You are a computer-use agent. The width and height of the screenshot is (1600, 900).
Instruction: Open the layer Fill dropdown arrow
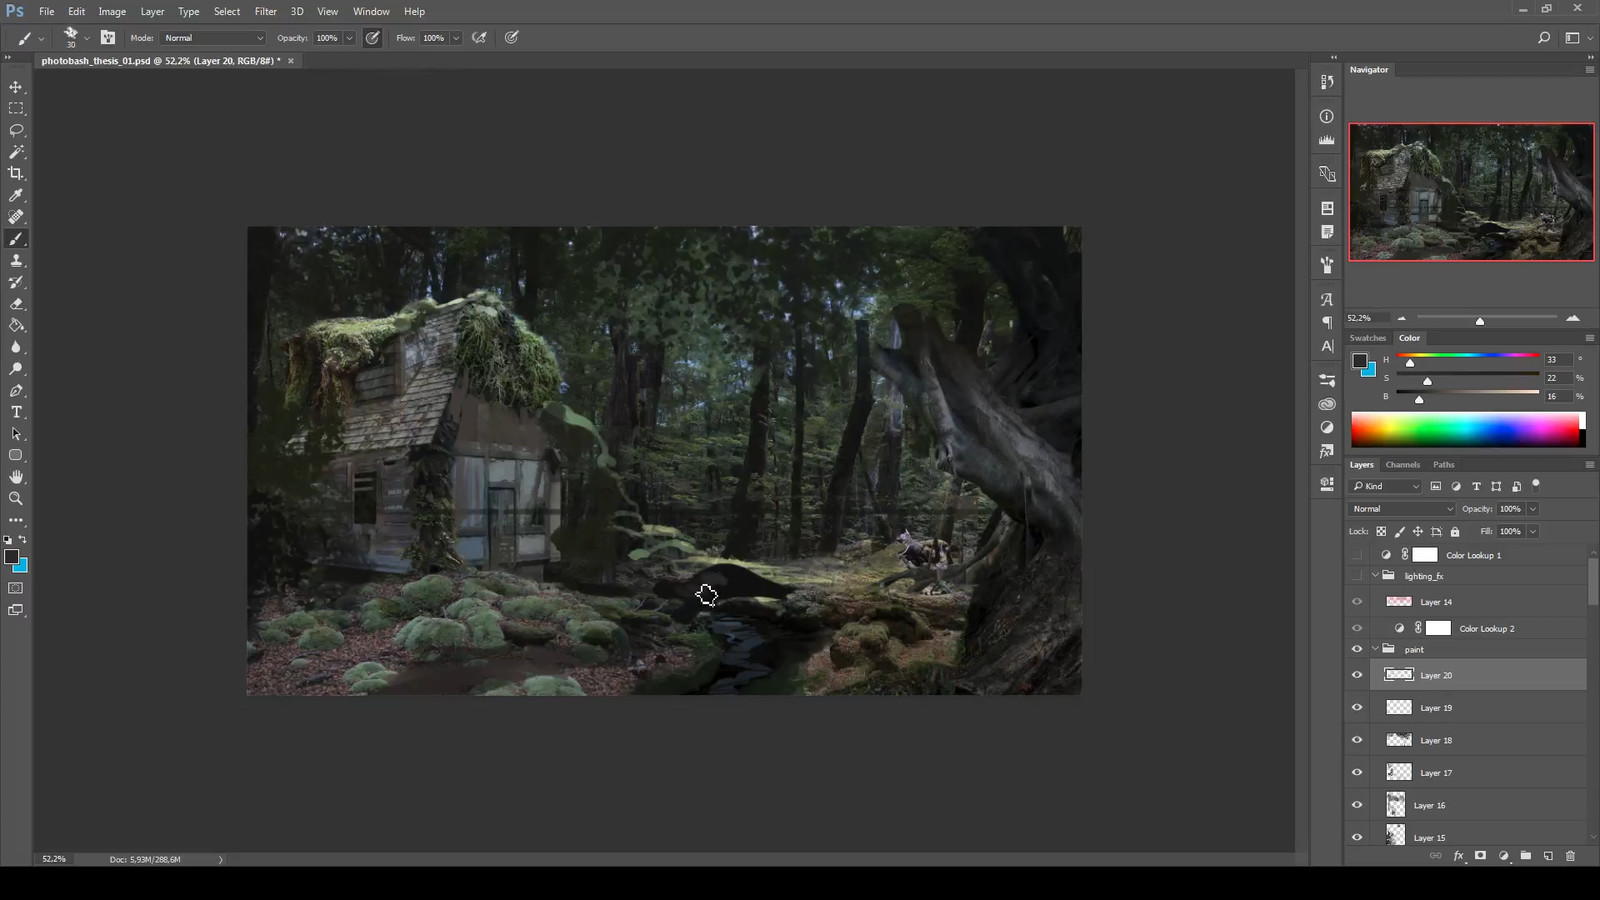pos(1532,531)
